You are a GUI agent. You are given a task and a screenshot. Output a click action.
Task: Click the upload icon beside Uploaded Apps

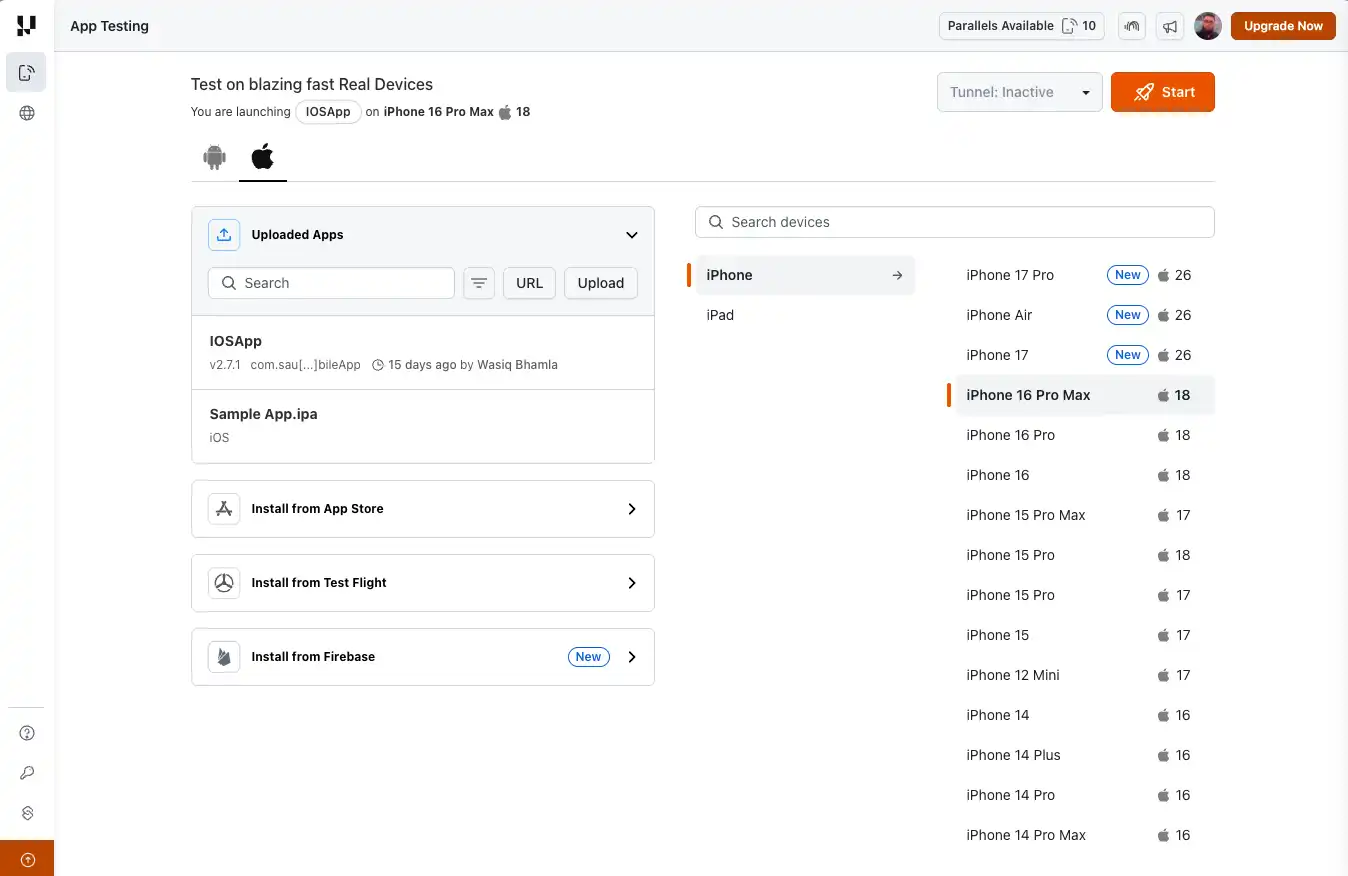[223, 234]
